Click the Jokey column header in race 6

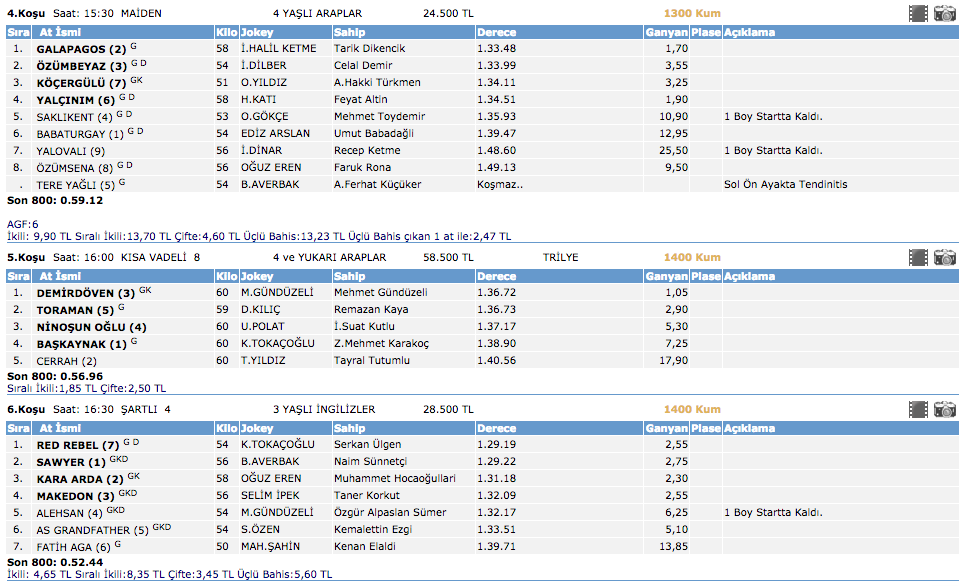(257, 428)
